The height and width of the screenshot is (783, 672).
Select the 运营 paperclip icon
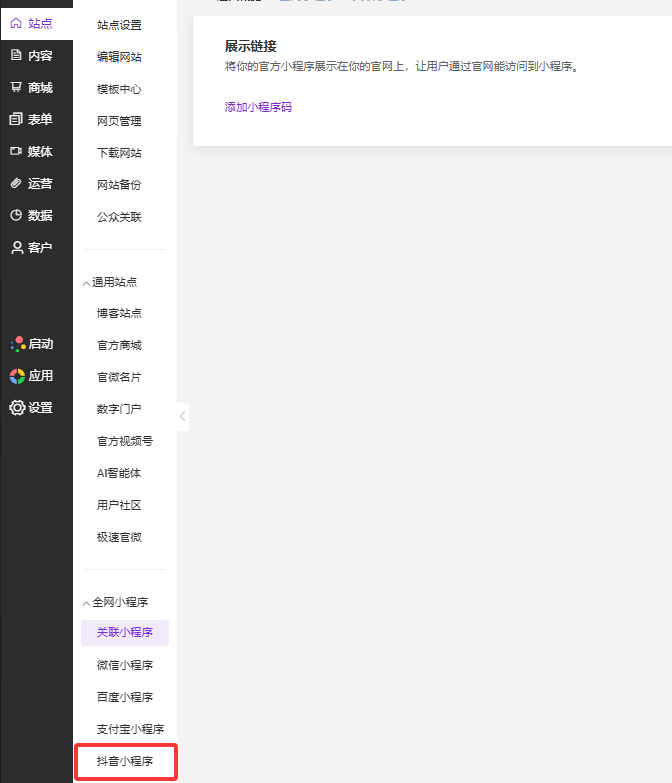(16, 183)
